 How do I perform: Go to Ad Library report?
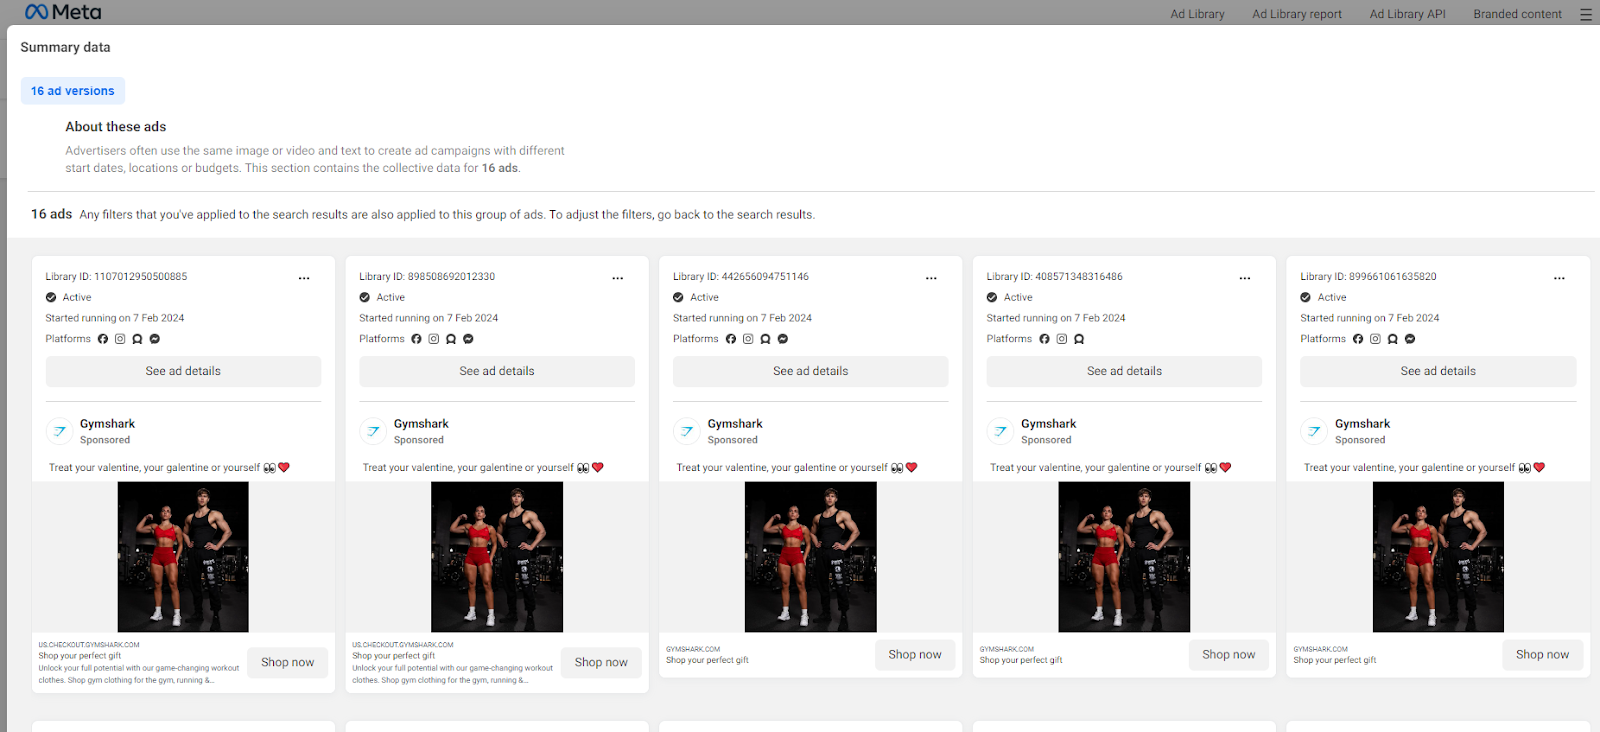pyautogui.click(x=1297, y=14)
